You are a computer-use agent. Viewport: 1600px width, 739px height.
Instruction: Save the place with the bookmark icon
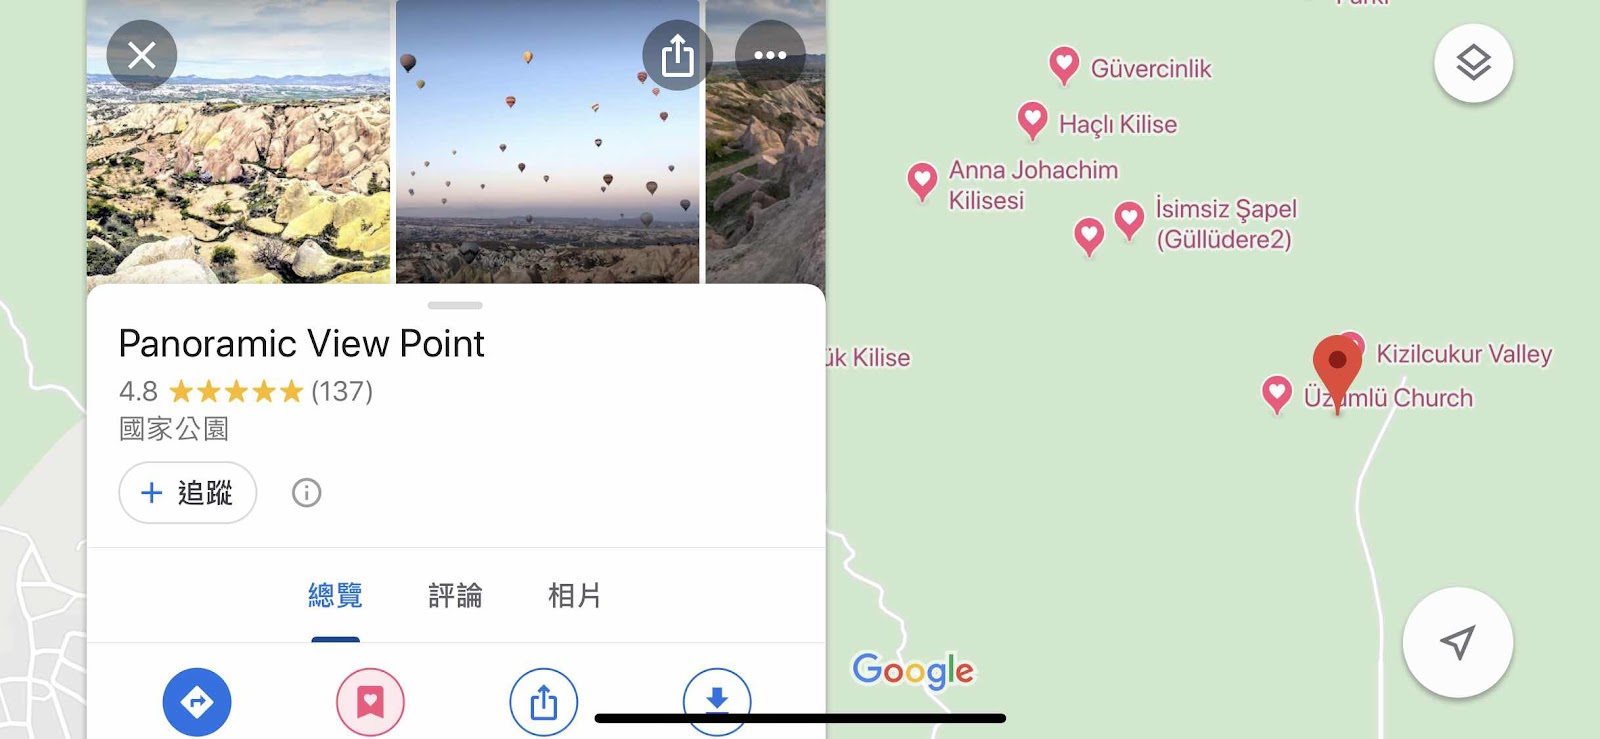coord(370,702)
